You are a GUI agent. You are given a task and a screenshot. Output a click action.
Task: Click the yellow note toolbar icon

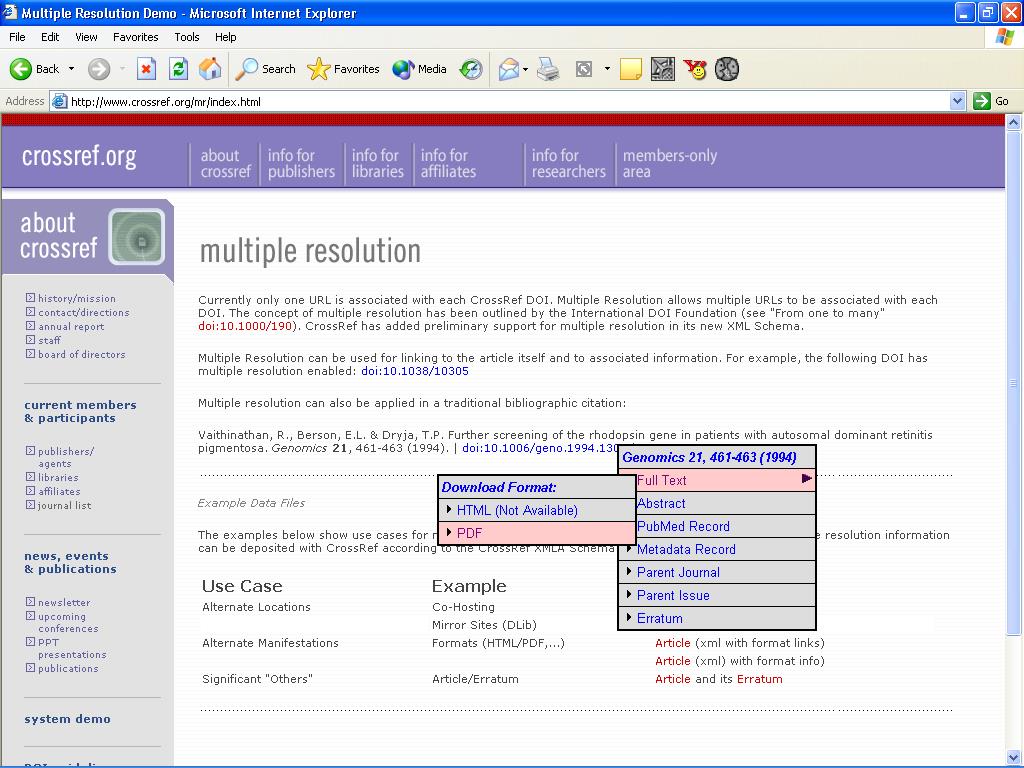click(630, 69)
